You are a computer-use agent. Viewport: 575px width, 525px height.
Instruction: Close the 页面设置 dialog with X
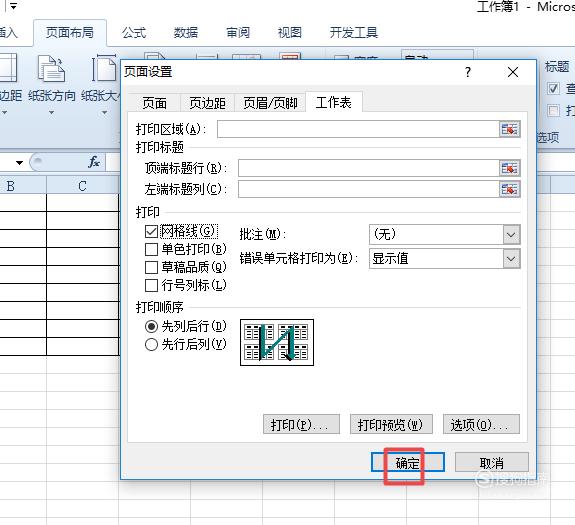coord(513,72)
